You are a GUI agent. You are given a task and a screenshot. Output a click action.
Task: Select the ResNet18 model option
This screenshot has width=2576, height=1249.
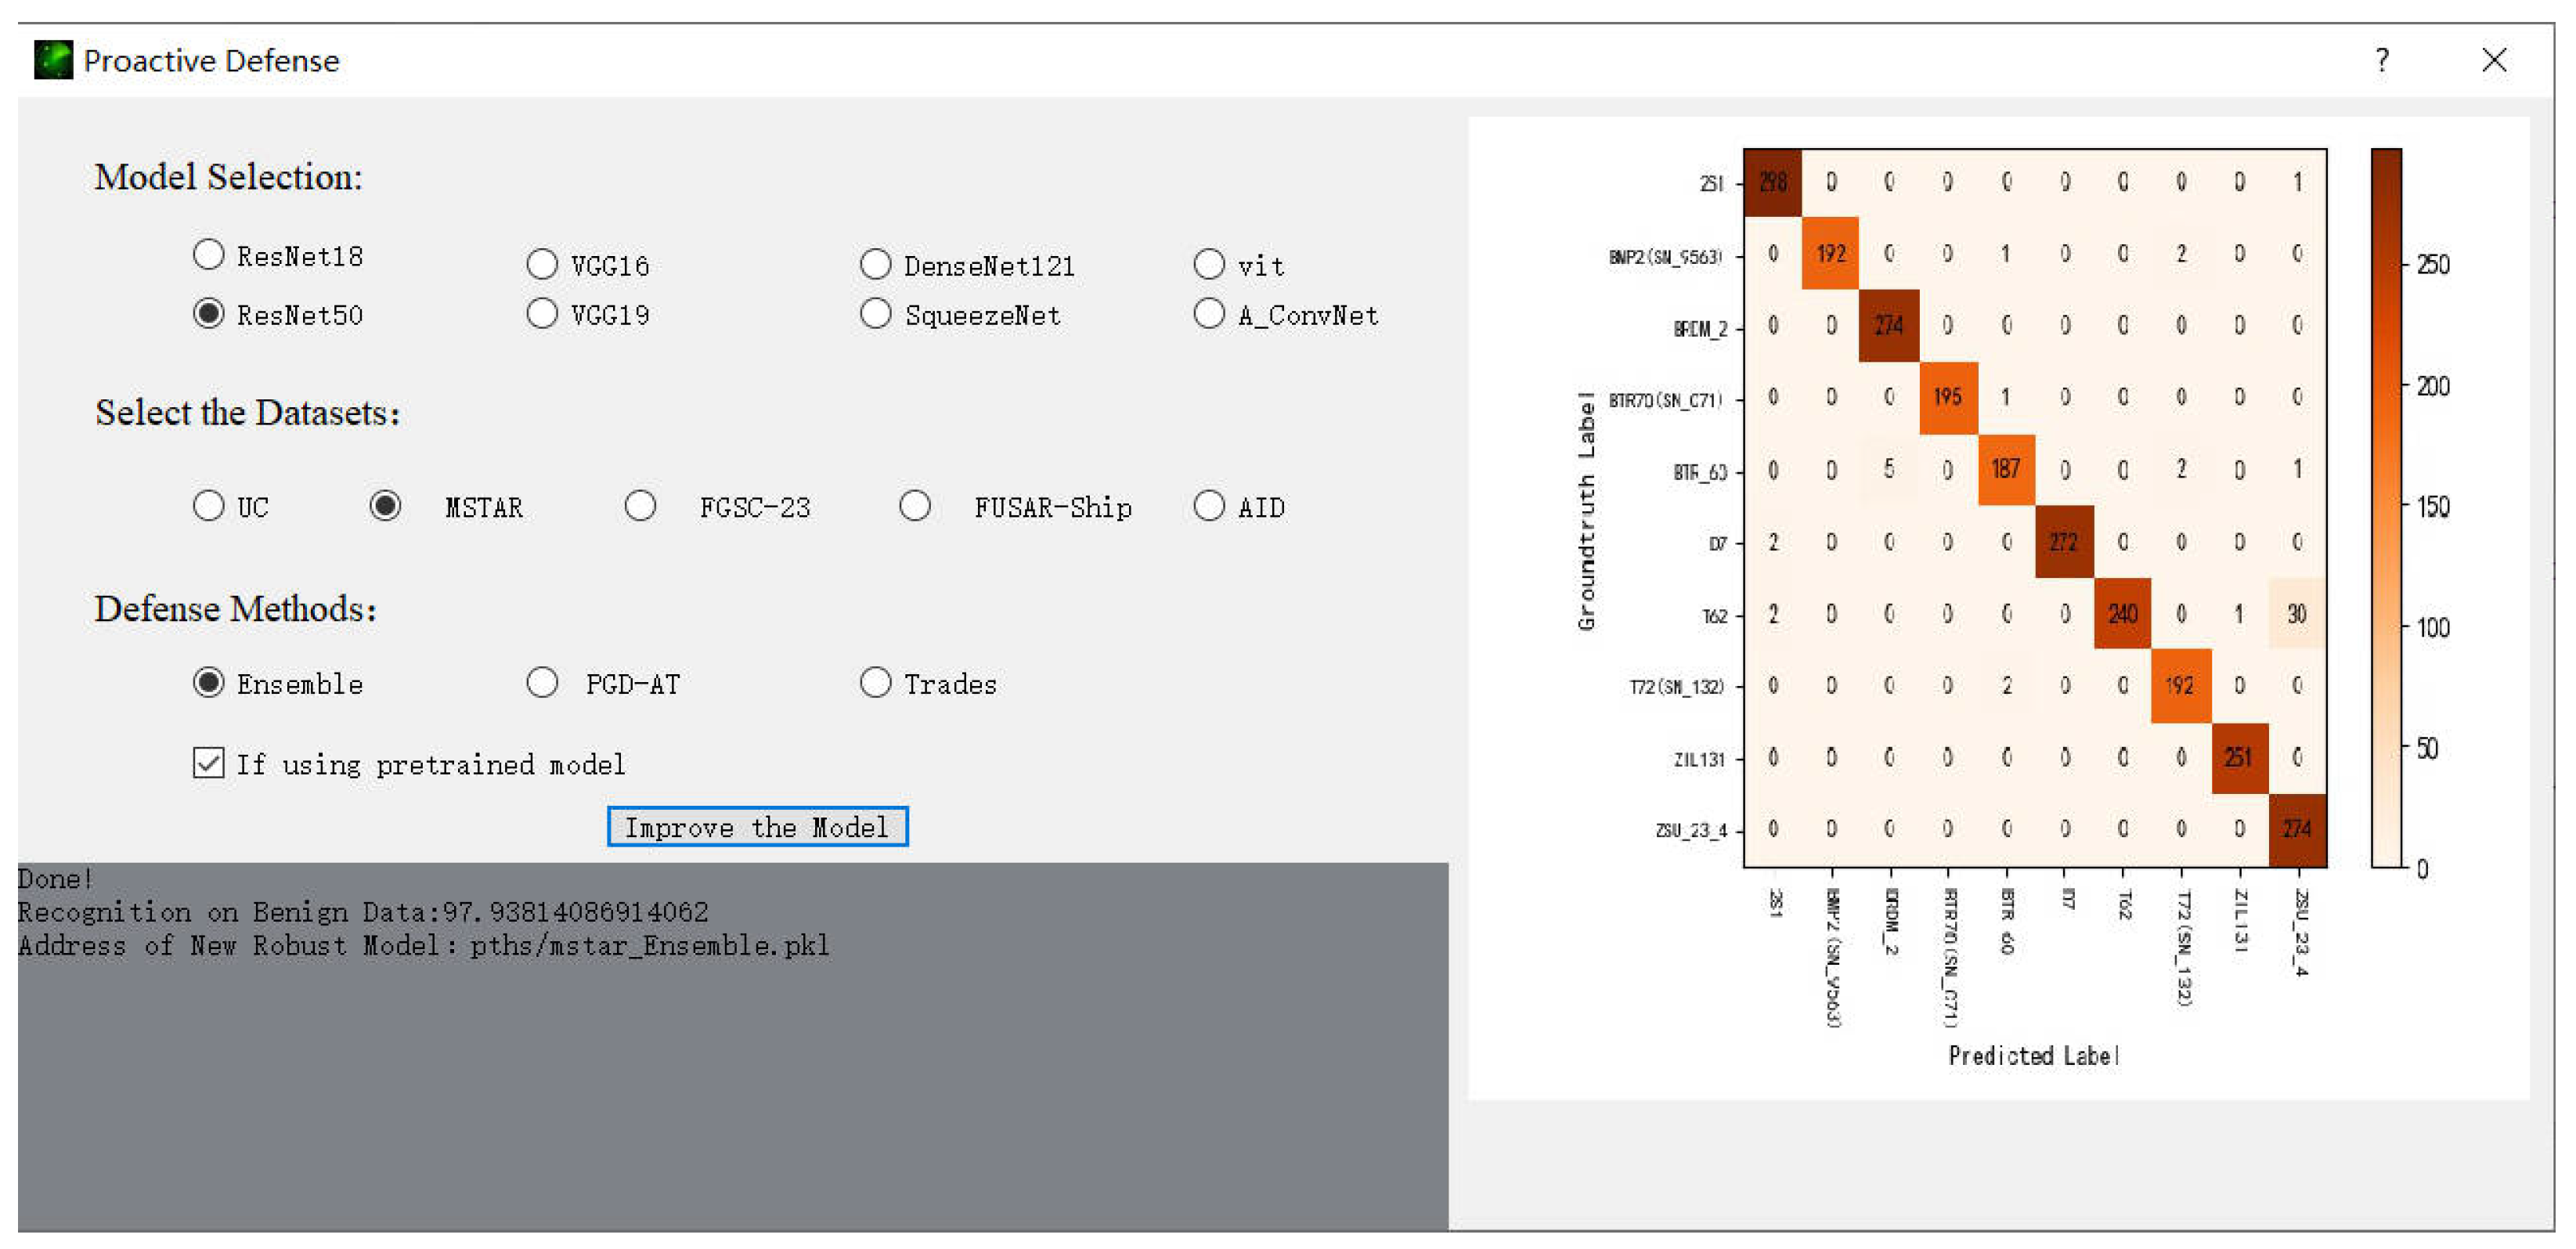click(208, 255)
